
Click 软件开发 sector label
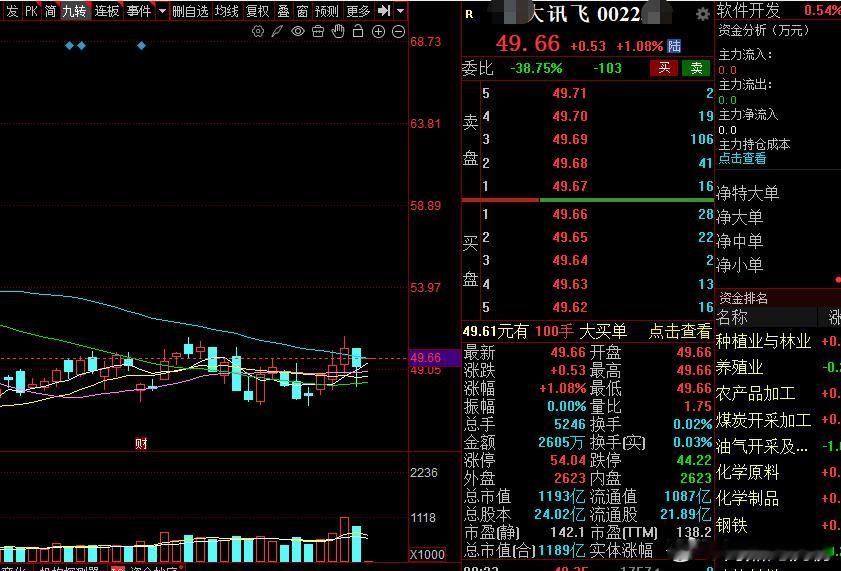point(749,10)
